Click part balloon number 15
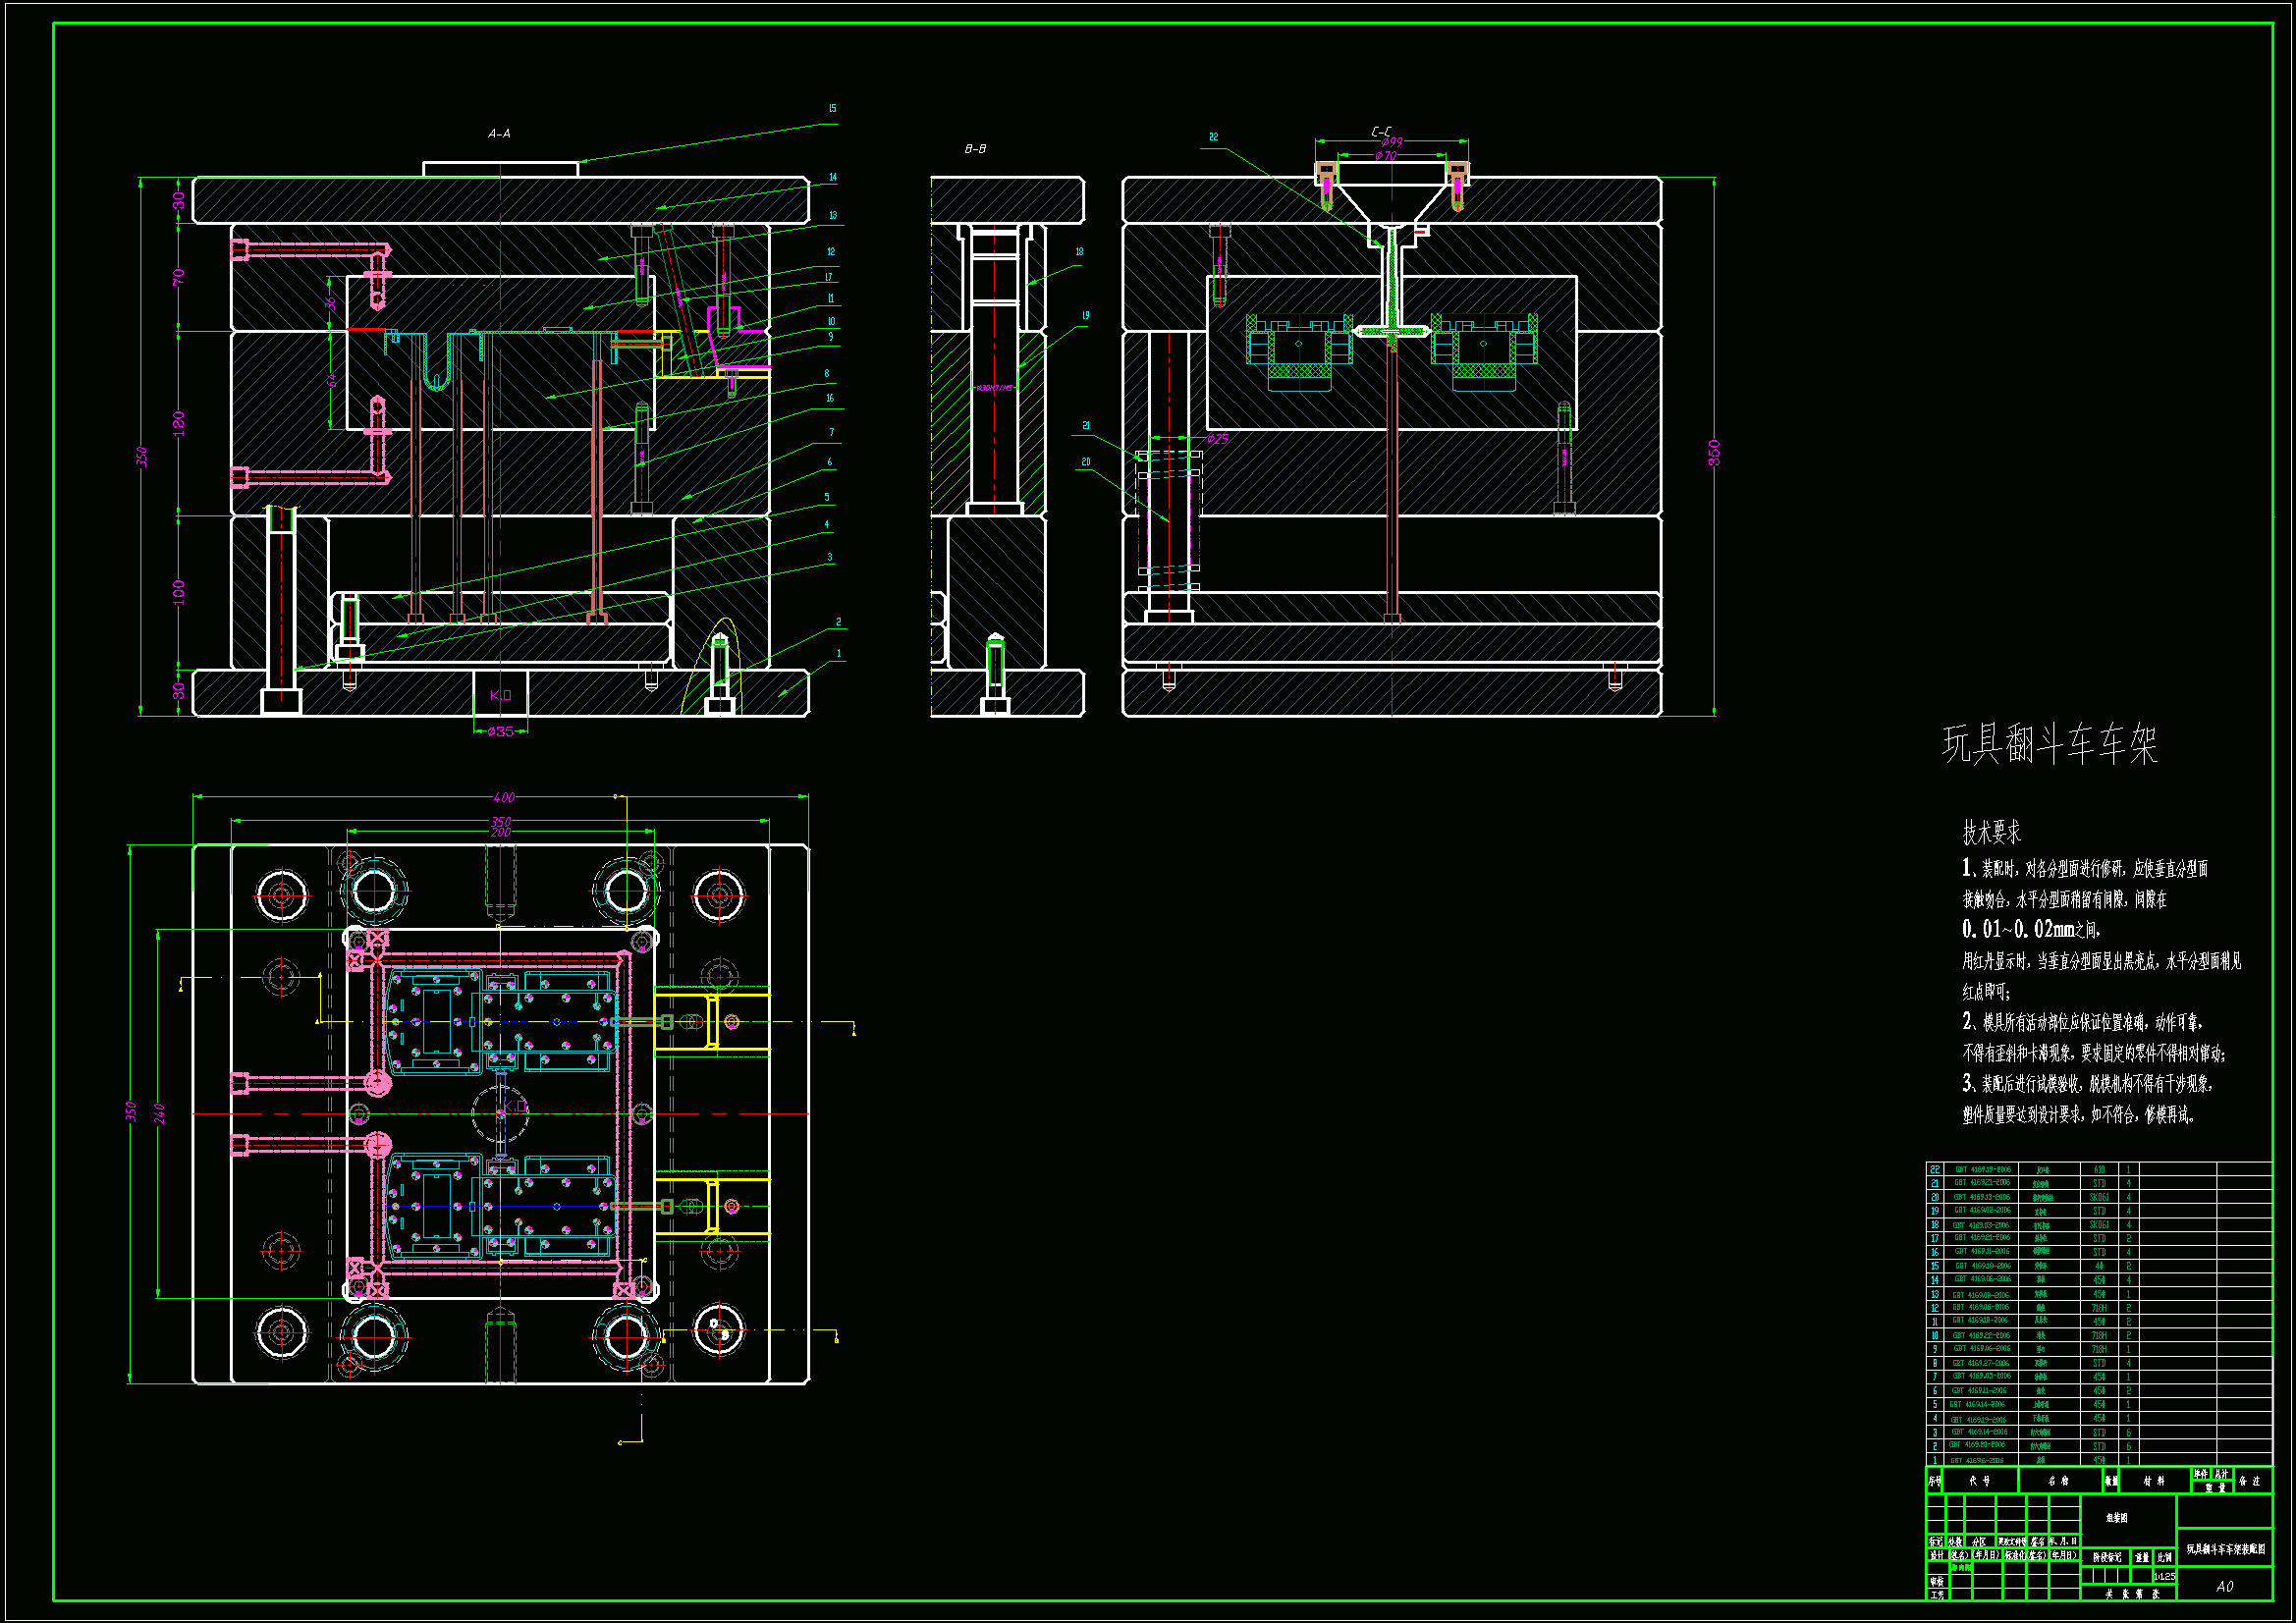 pyautogui.click(x=832, y=108)
